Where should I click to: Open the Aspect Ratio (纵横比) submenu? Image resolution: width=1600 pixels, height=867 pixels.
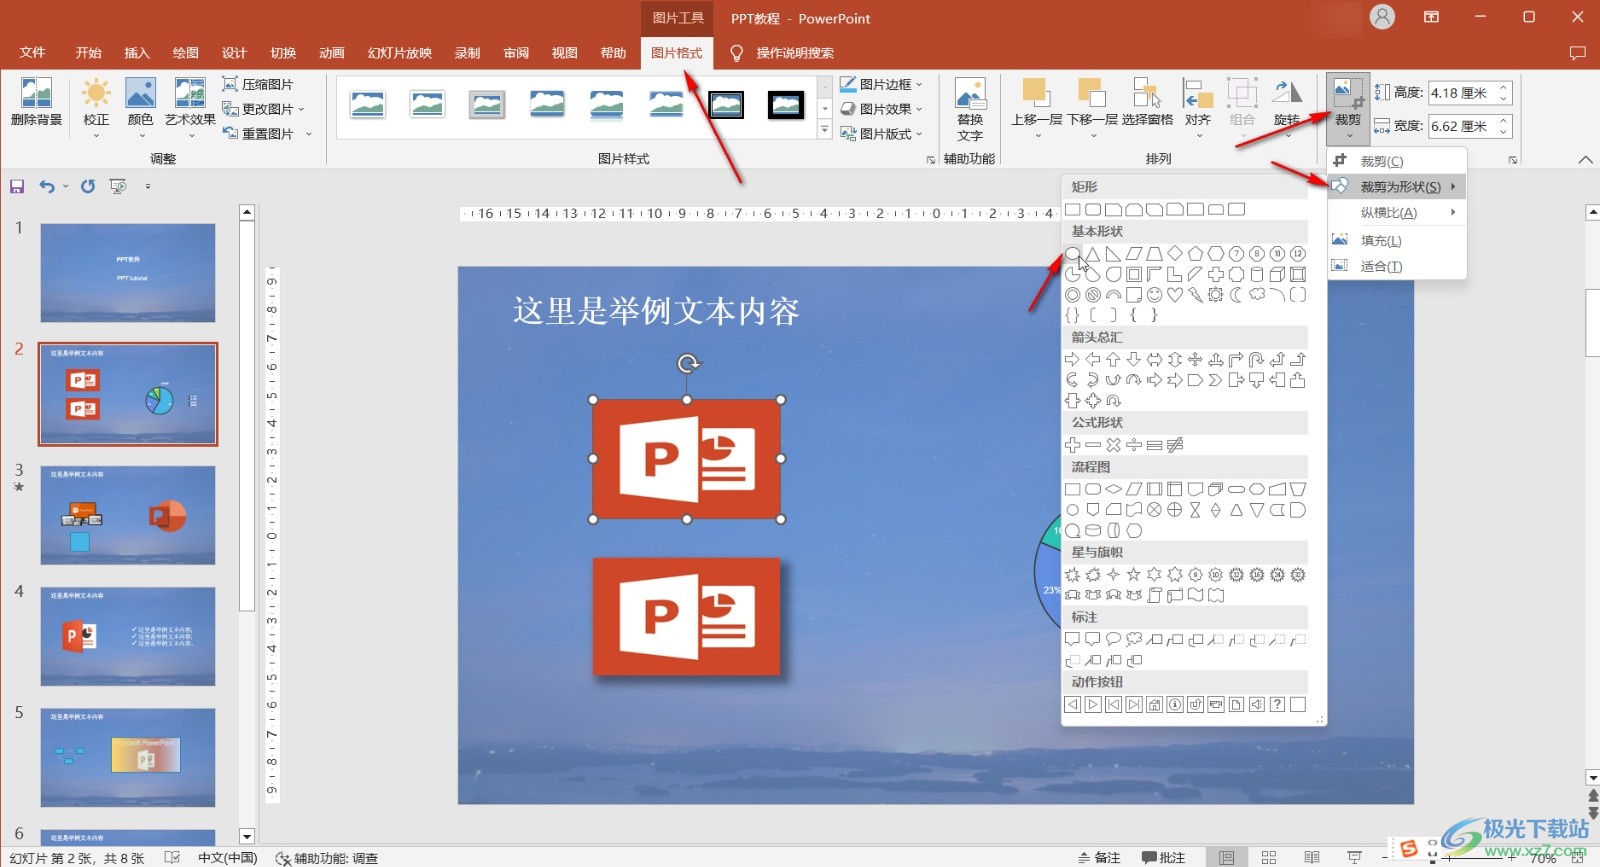click(1396, 212)
